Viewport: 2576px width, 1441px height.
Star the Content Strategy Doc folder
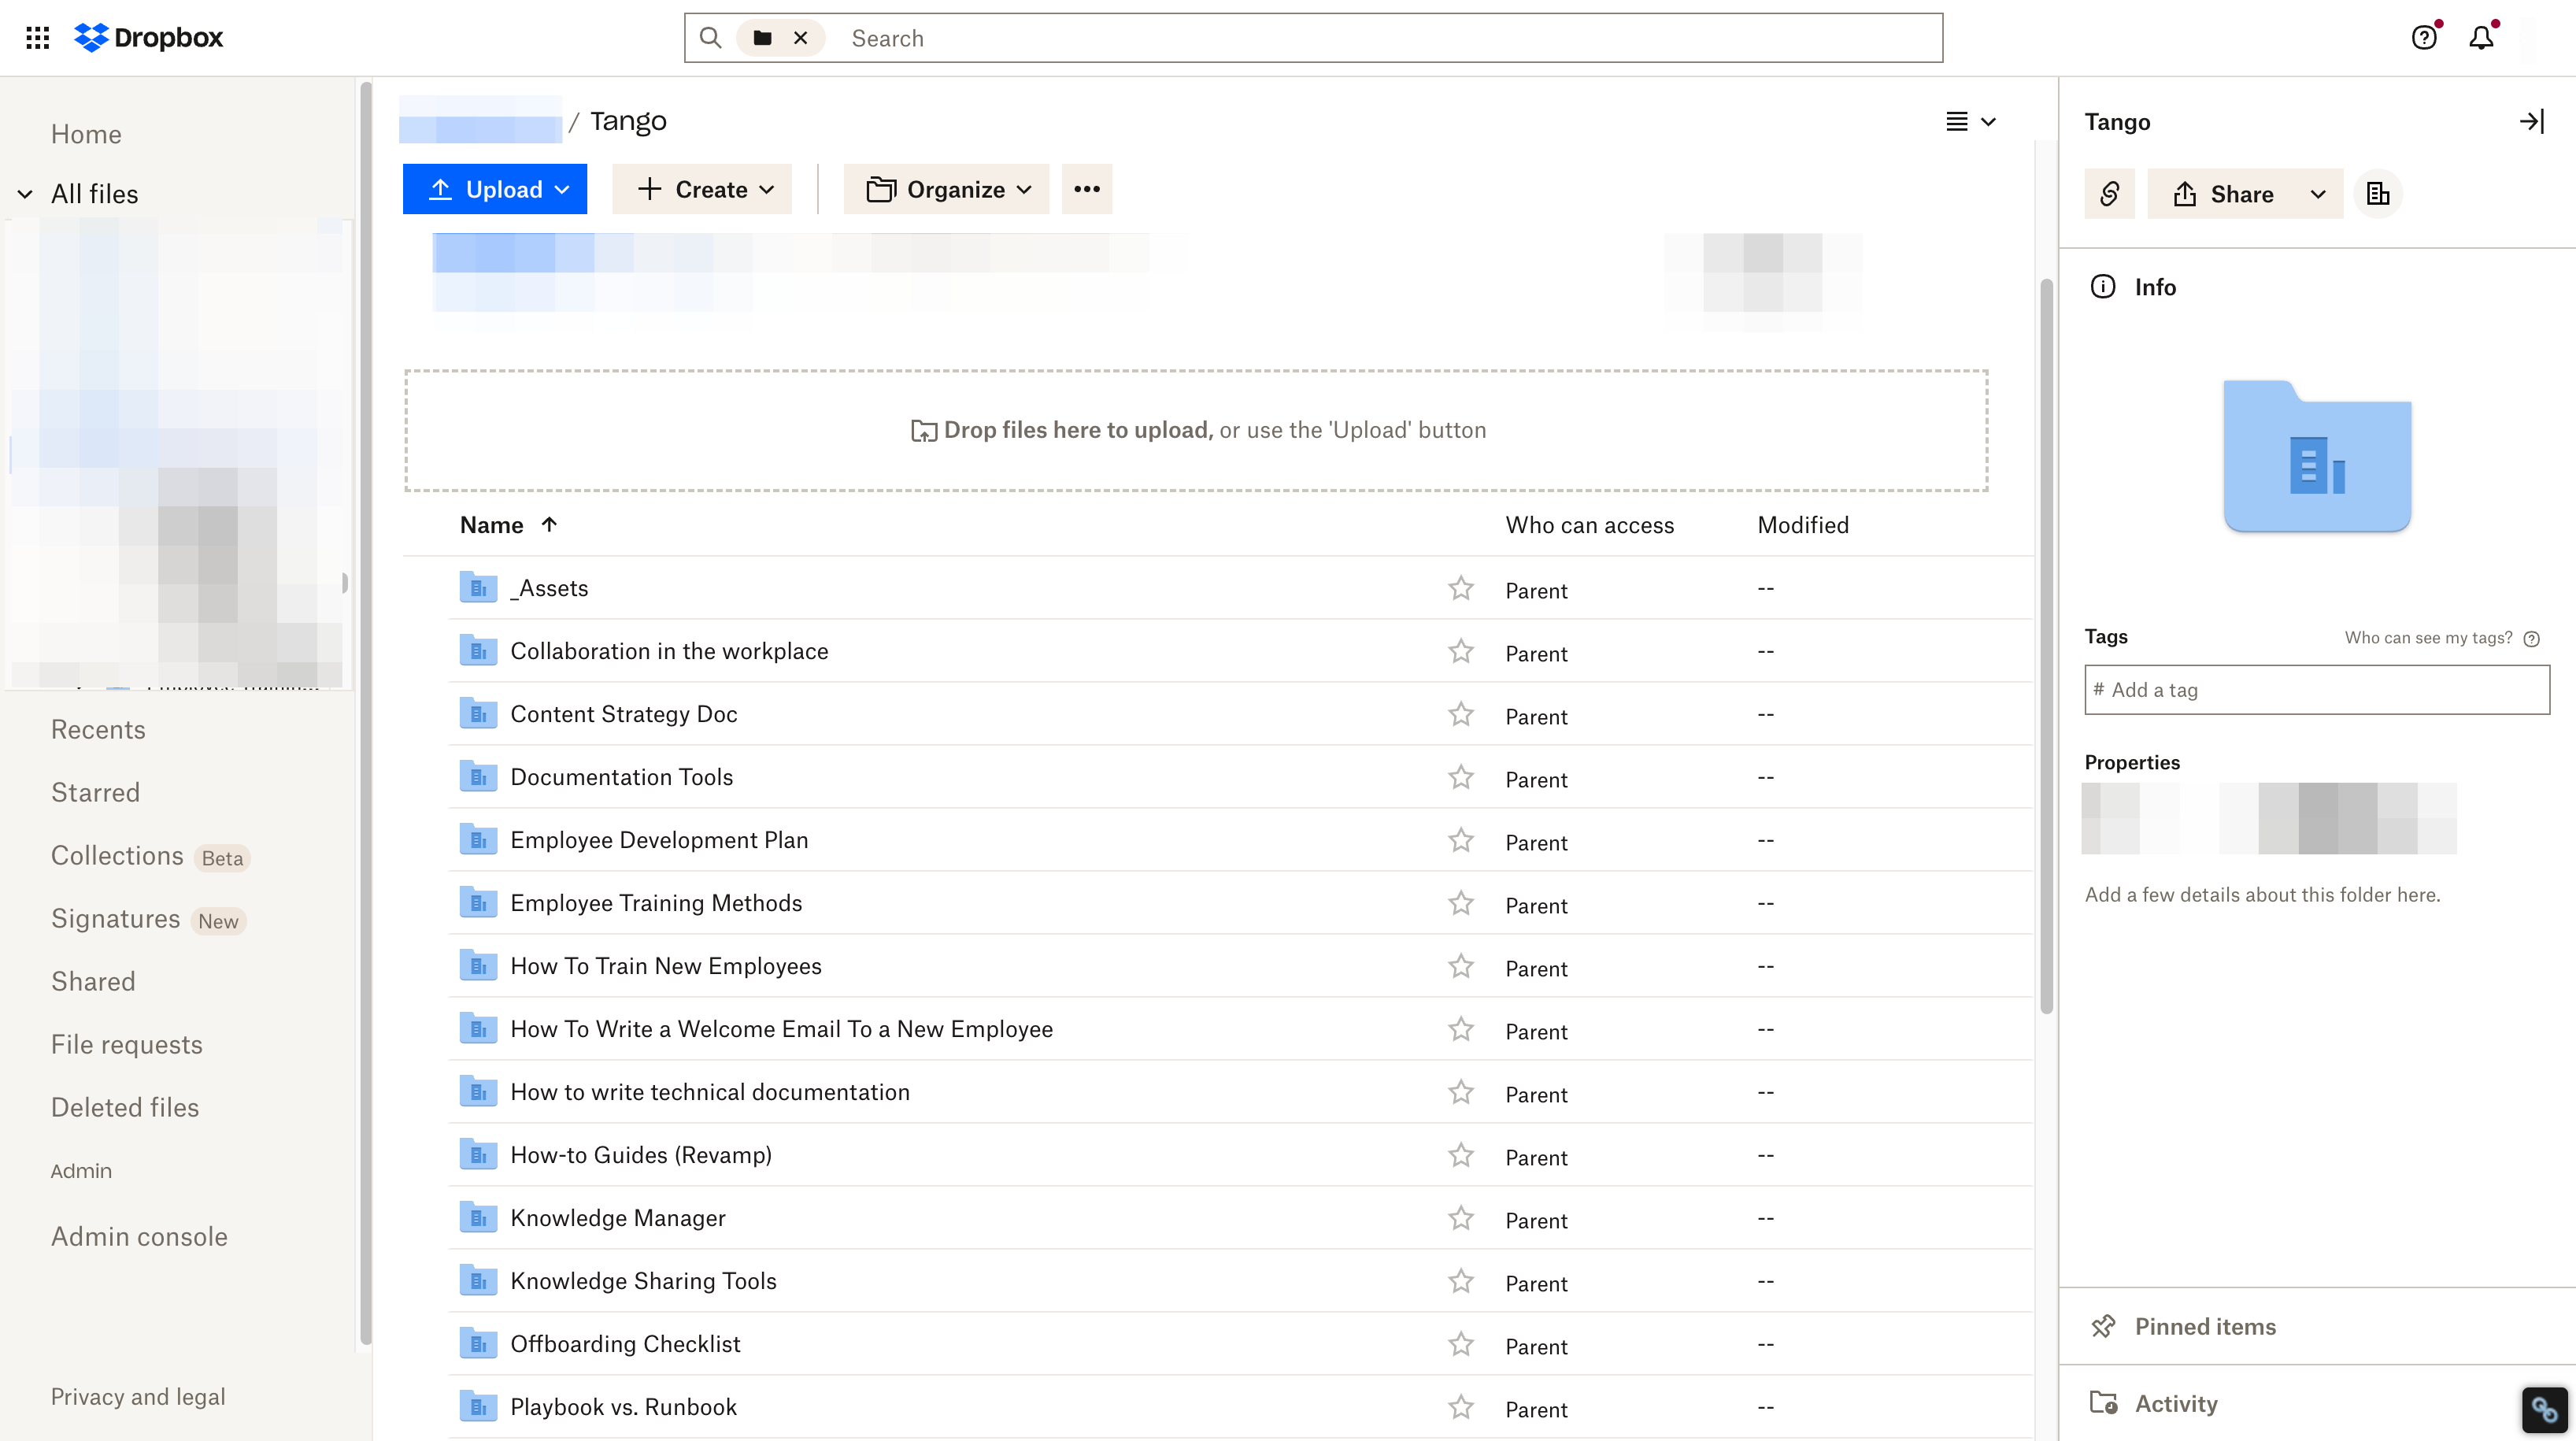click(1460, 714)
